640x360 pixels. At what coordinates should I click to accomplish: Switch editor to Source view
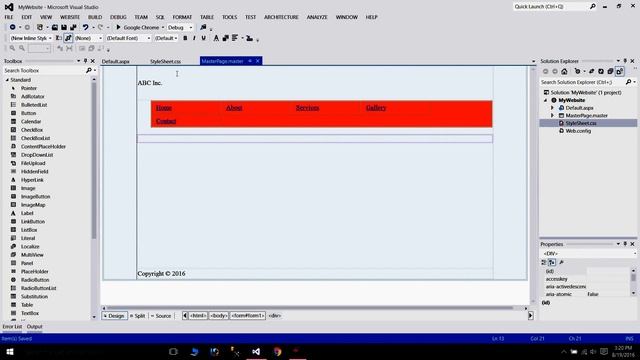click(161, 316)
